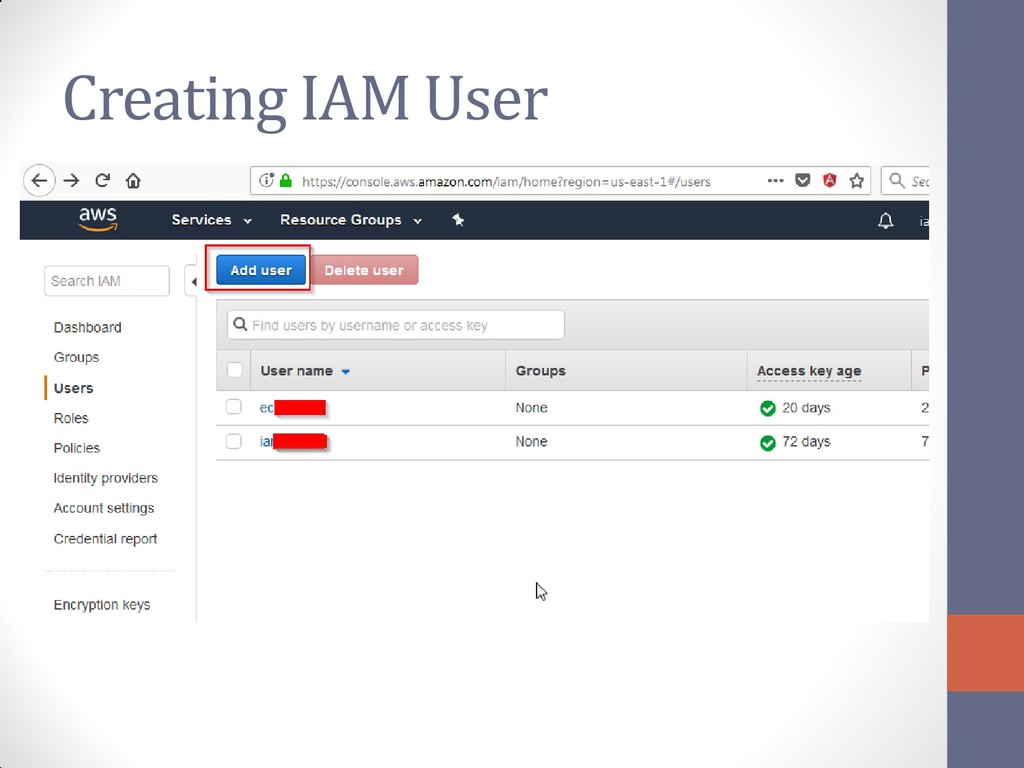The width and height of the screenshot is (1024, 768).
Task: Click the browser URL address bar
Action: tap(506, 181)
